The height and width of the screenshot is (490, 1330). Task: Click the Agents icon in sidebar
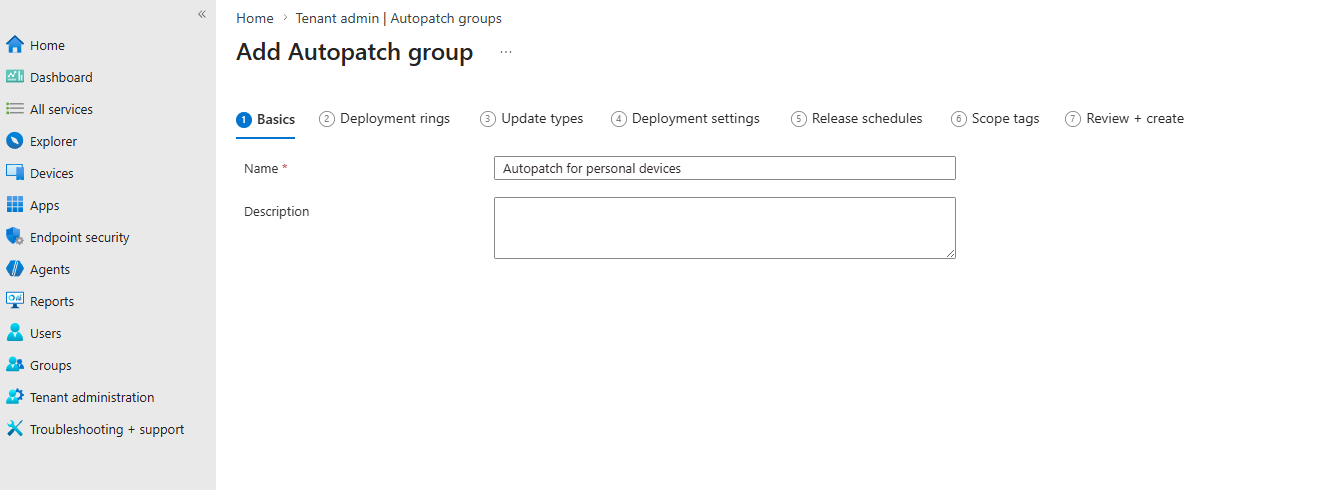point(15,269)
